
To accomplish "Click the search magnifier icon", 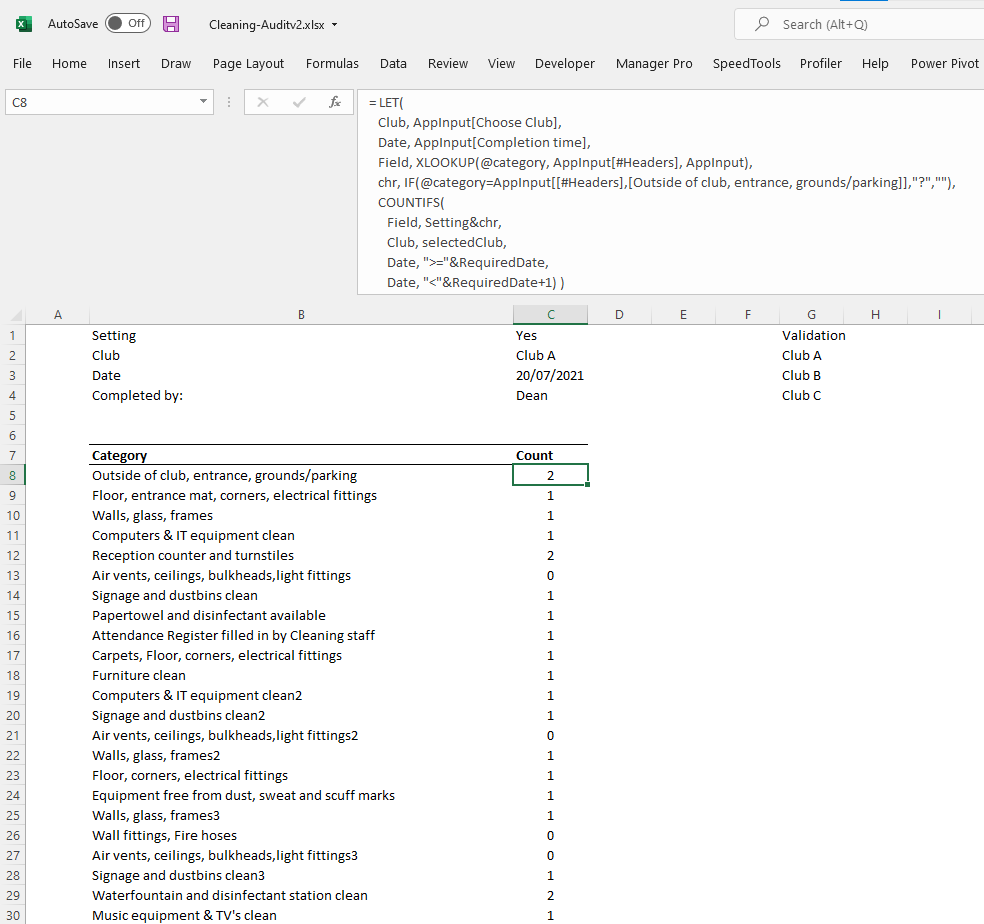I will click(x=762, y=24).
